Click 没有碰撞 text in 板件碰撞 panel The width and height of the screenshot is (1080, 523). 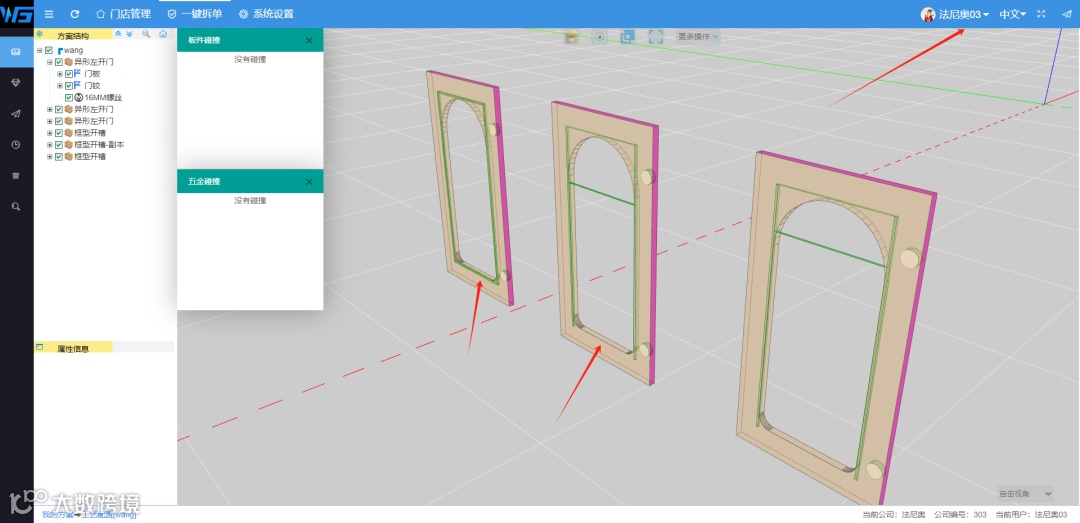(250, 59)
